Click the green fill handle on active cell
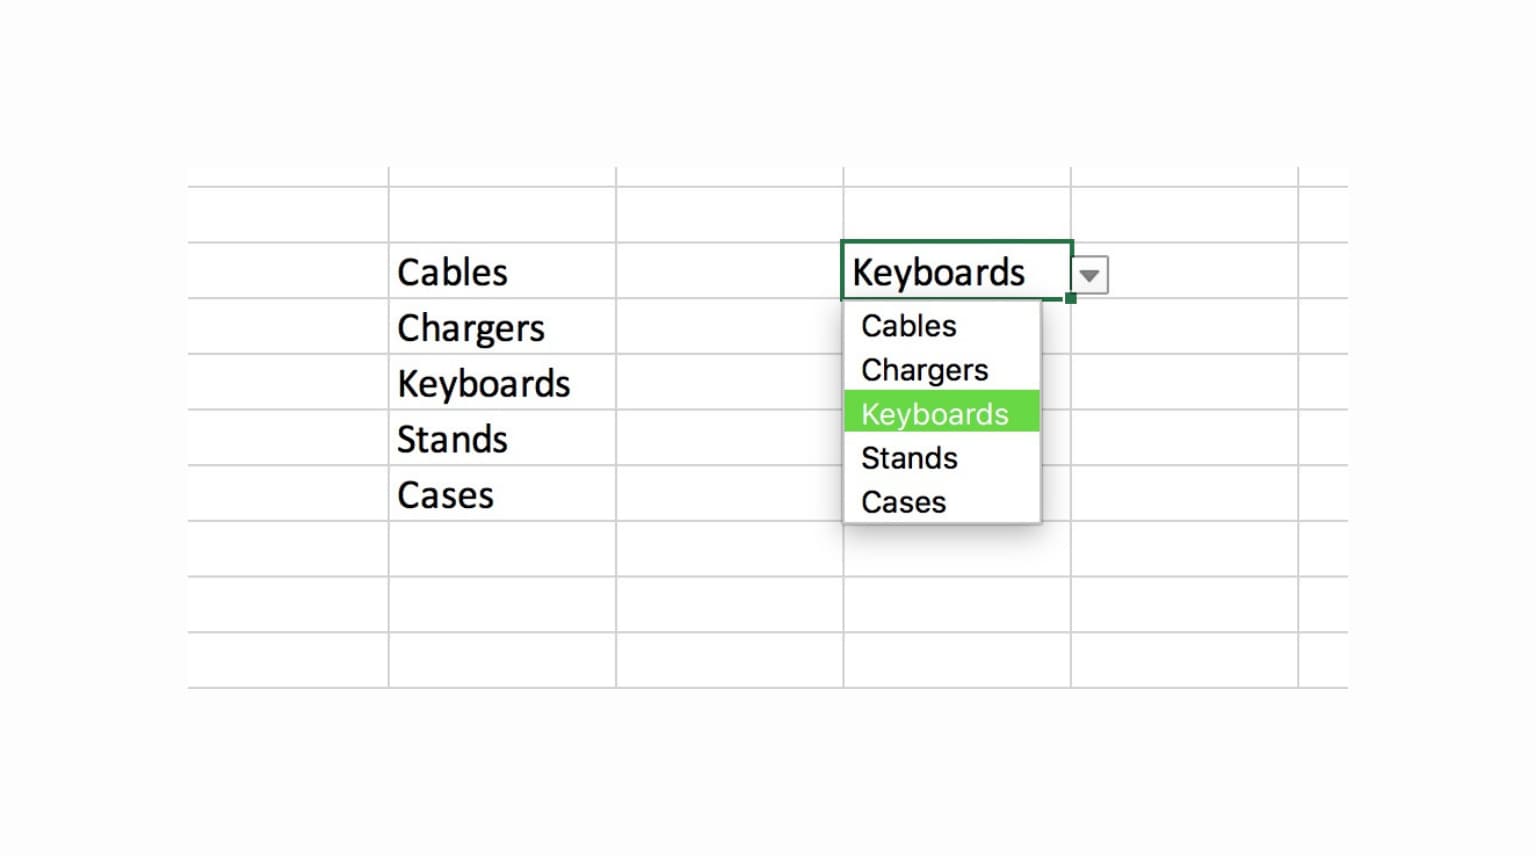Viewport: 1536px width, 856px height. pyautogui.click(x=1071, y=298)
